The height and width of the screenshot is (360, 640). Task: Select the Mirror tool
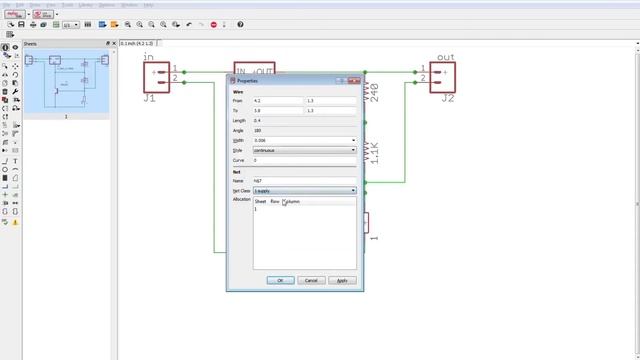(5, 75)
